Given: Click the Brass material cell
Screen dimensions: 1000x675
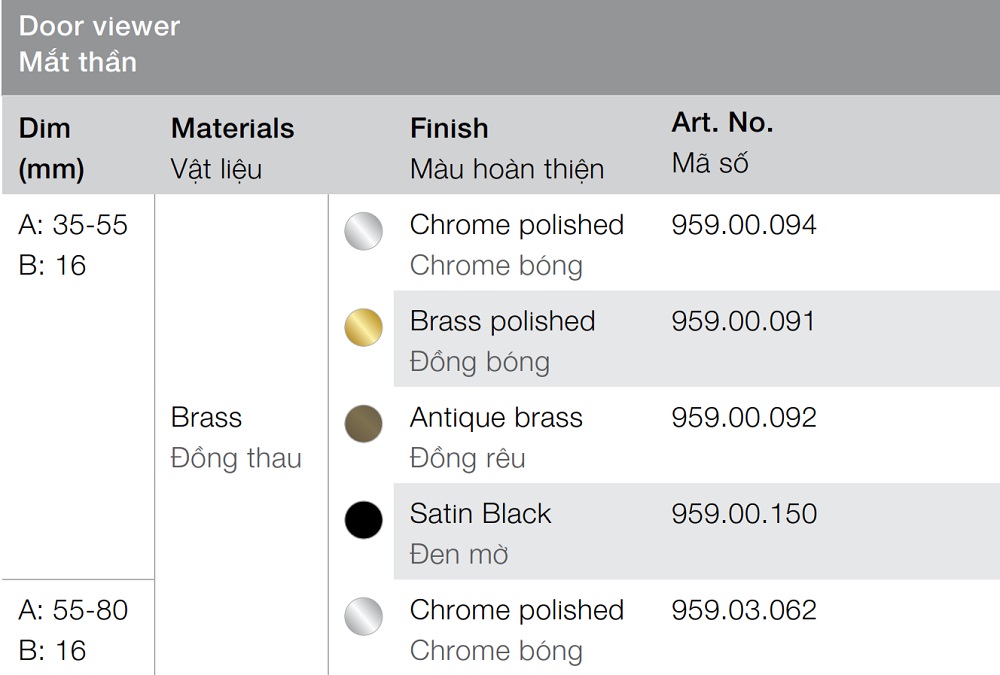Looking at the screenshot, I should (x=206, y=417).
